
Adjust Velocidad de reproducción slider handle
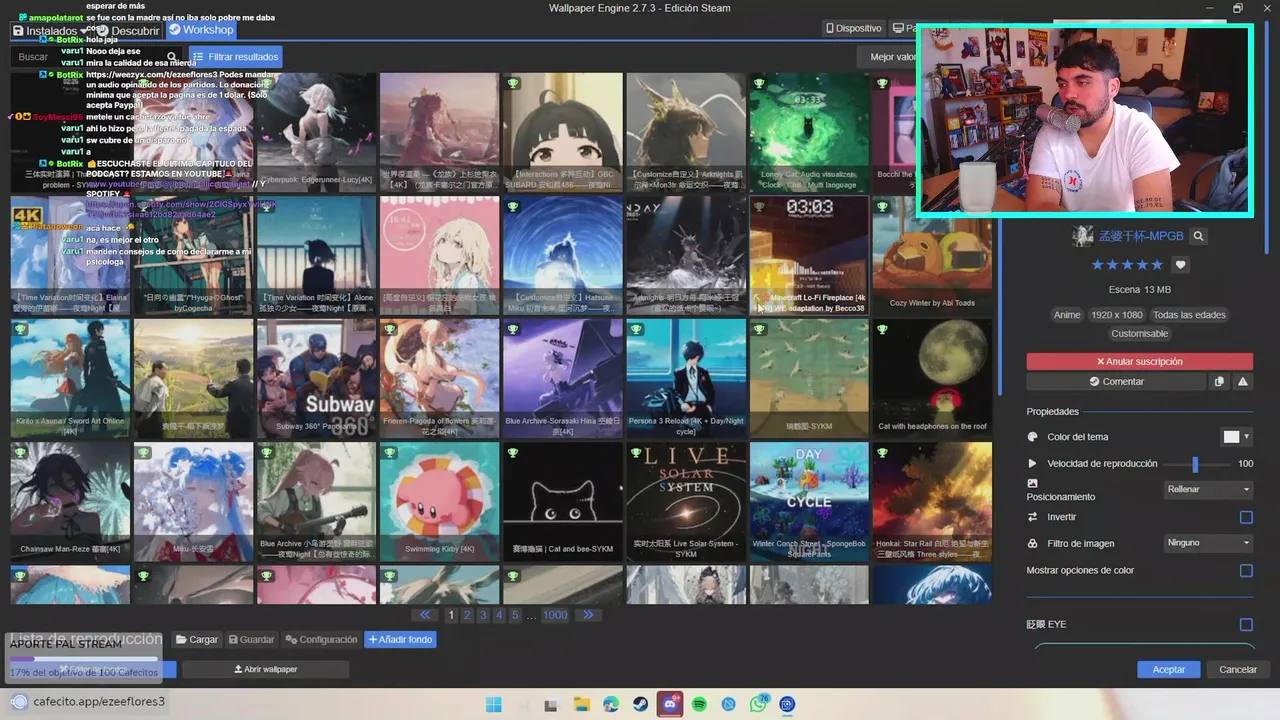(1195, 464)
